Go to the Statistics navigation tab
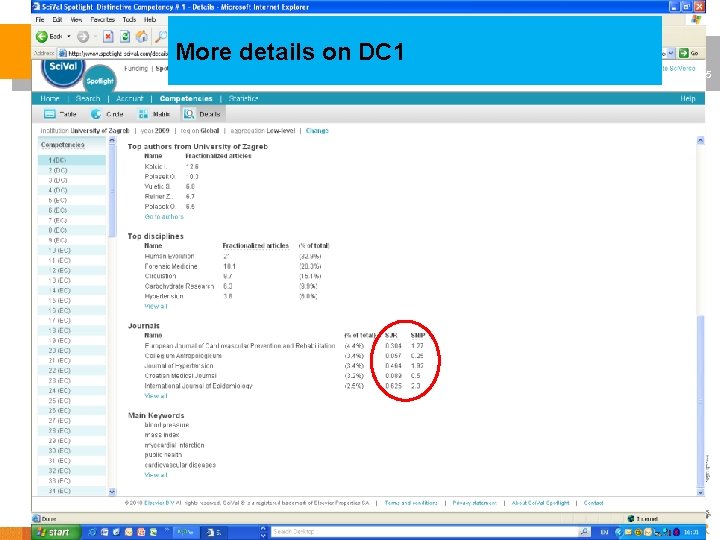Image resolution: width=720 pixels, height=540 pixels. click(x=243, y=98)
